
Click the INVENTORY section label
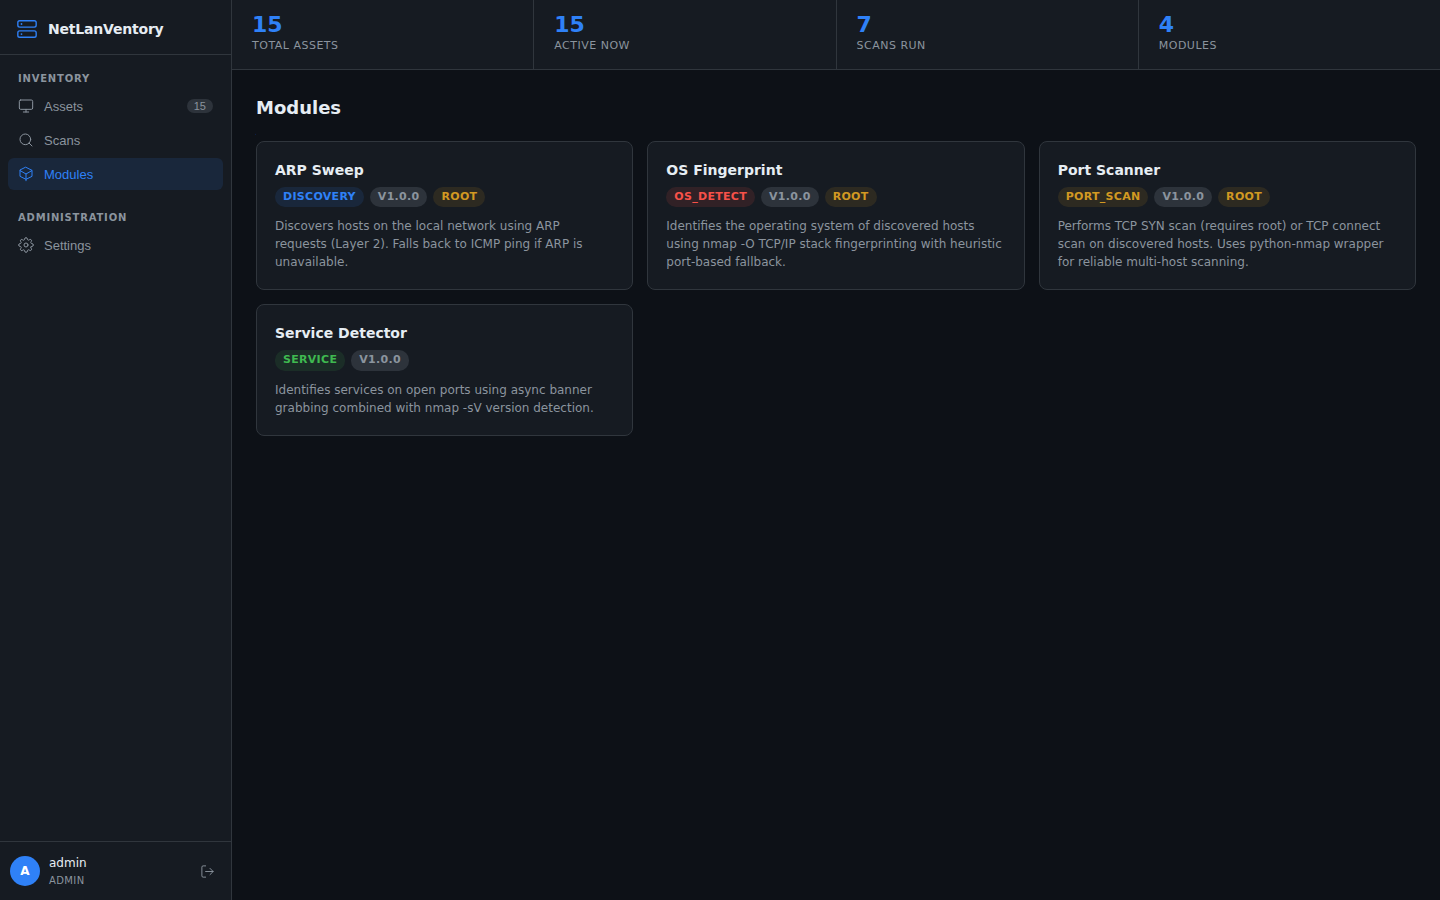click(54, 78)
